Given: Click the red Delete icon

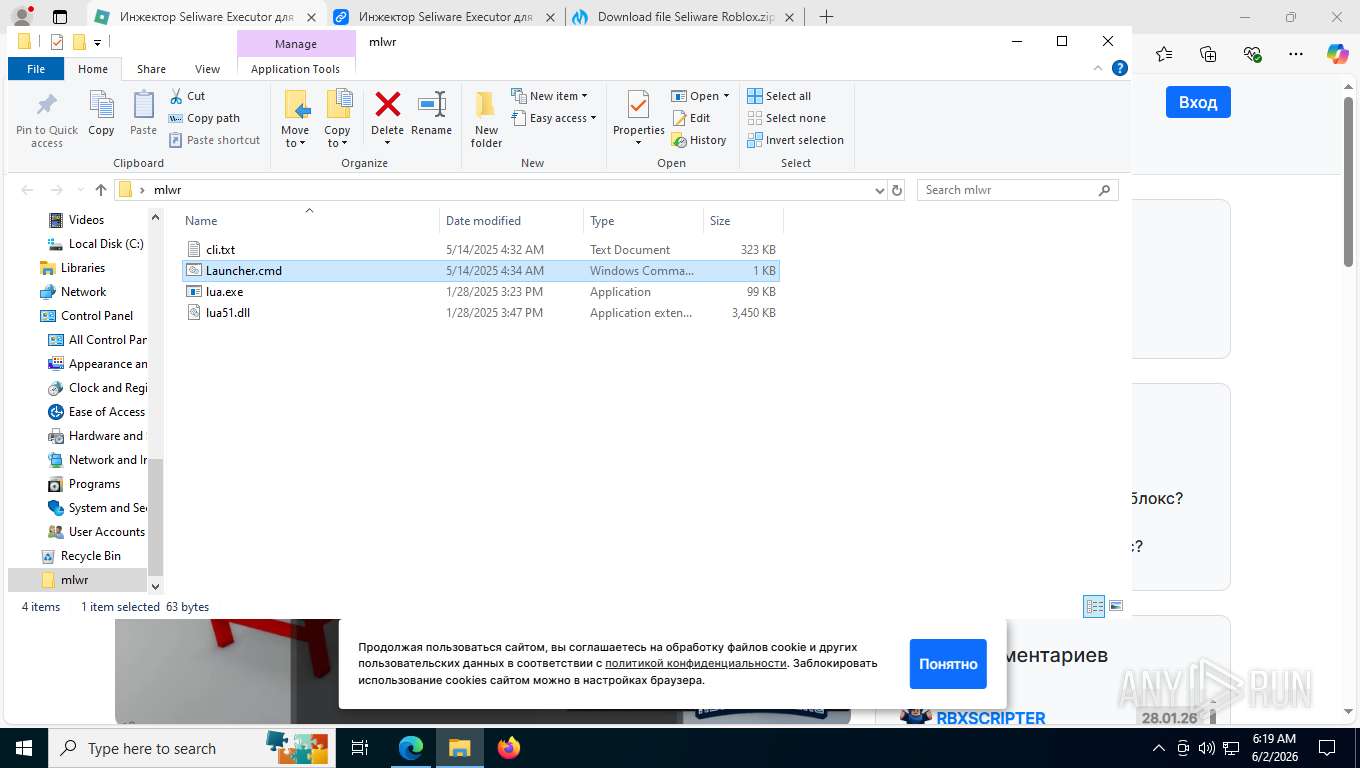Looking at the screenshot, I should click(387, 104).
